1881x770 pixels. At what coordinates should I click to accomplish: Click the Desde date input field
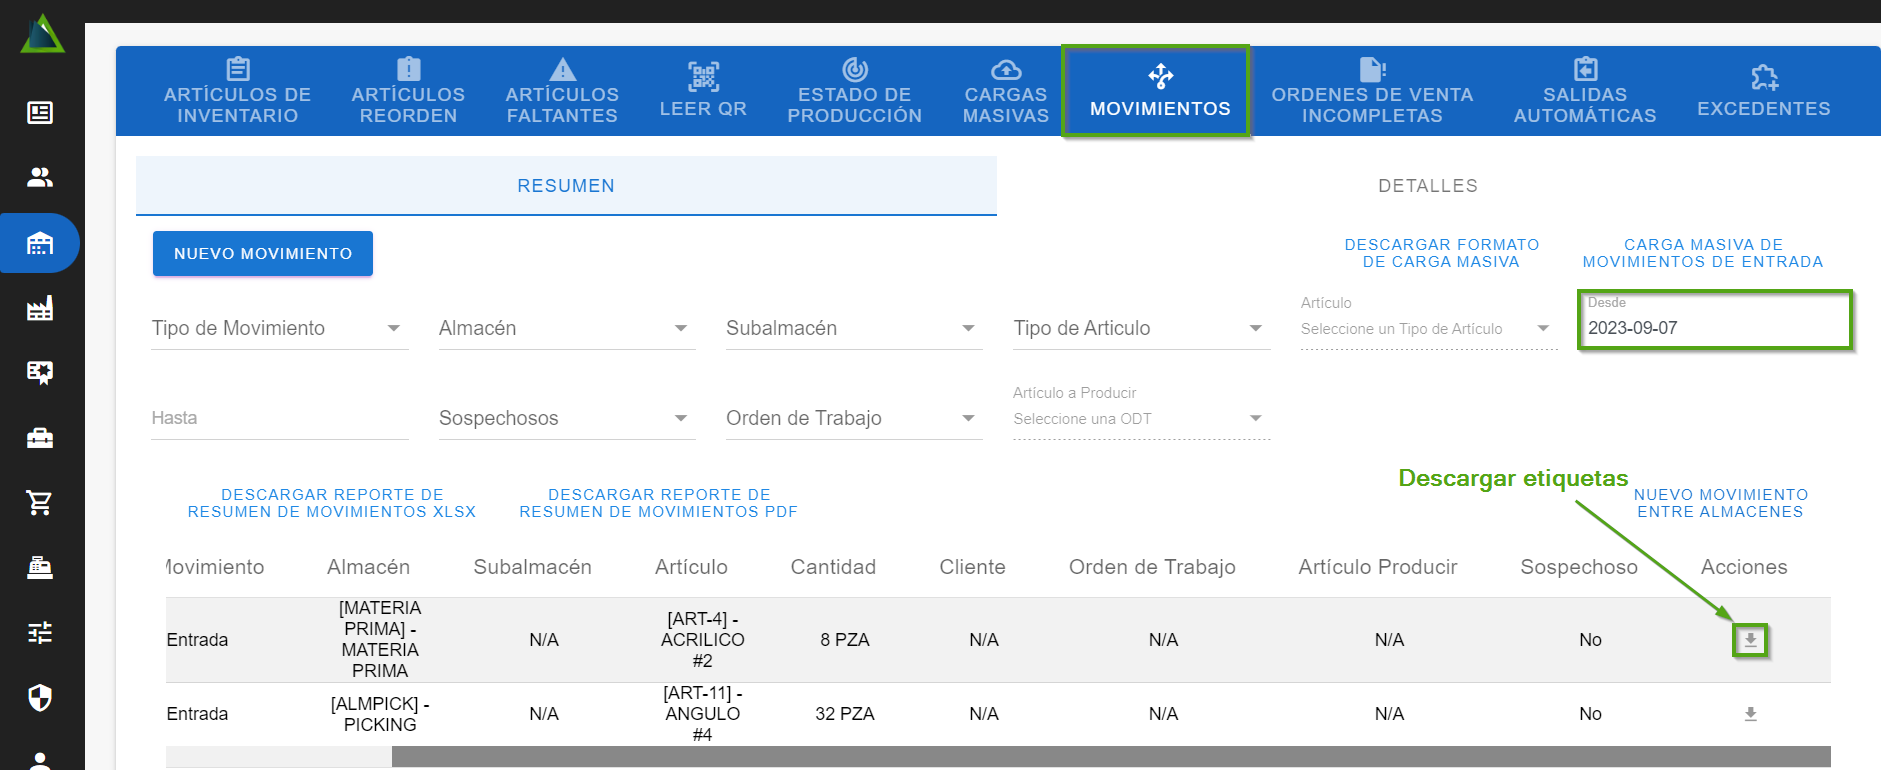1714,328
